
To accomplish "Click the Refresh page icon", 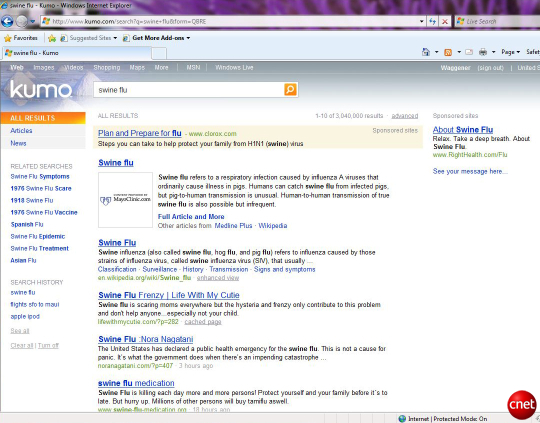I will pos(433,21).
